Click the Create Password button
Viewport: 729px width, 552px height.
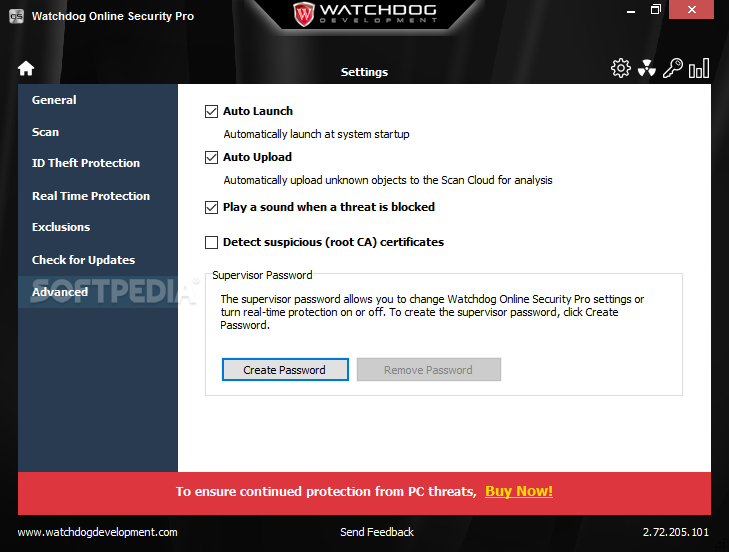pos(285,370)
